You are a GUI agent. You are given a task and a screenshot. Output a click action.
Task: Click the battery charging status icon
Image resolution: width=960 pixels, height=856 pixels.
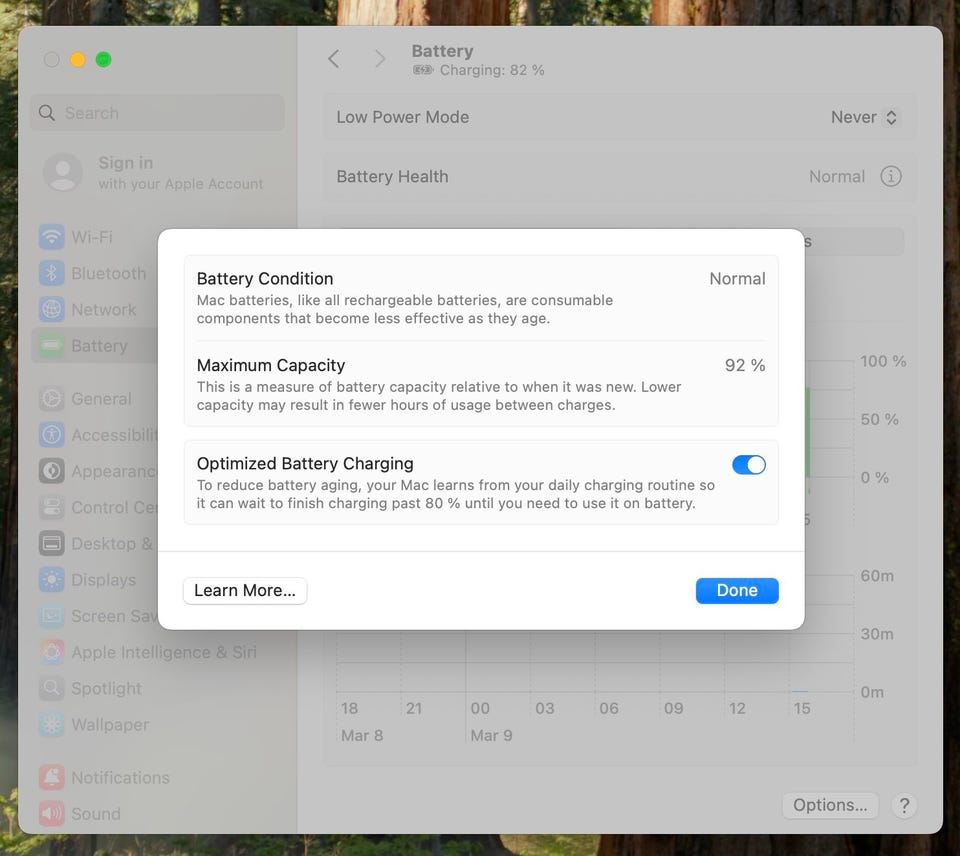pyautogui.click(x=422, y=70)
